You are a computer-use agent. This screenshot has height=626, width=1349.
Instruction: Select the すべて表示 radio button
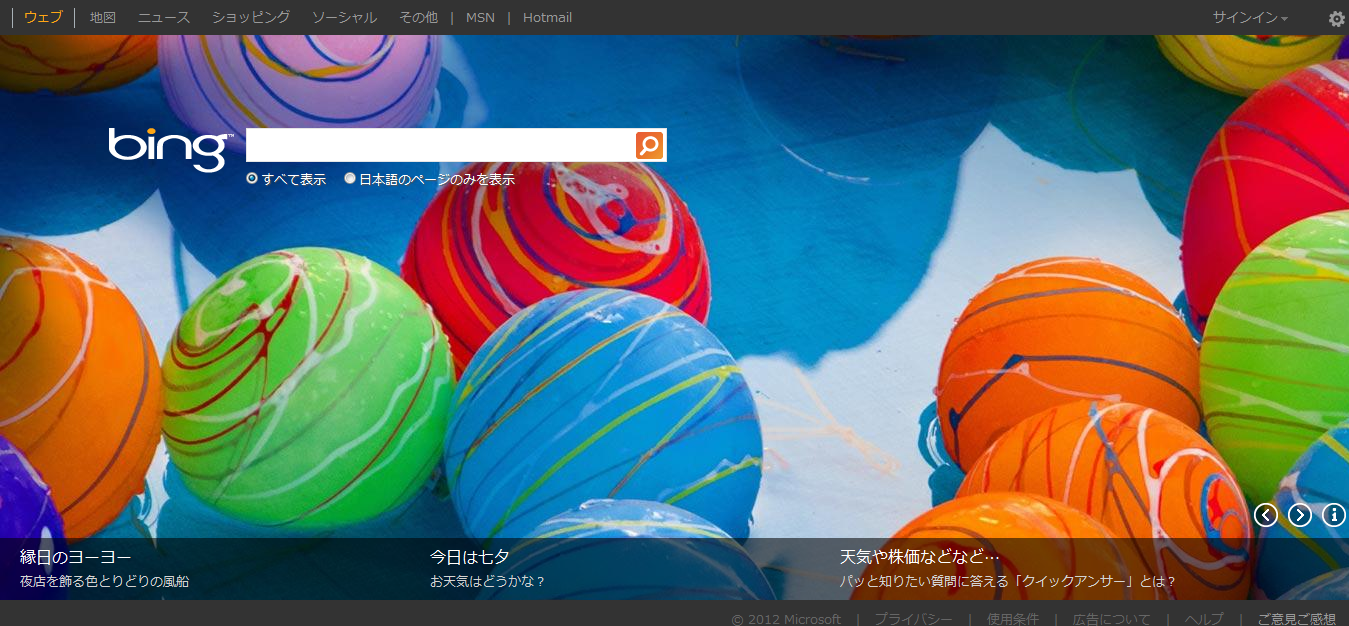pos(252,179)
